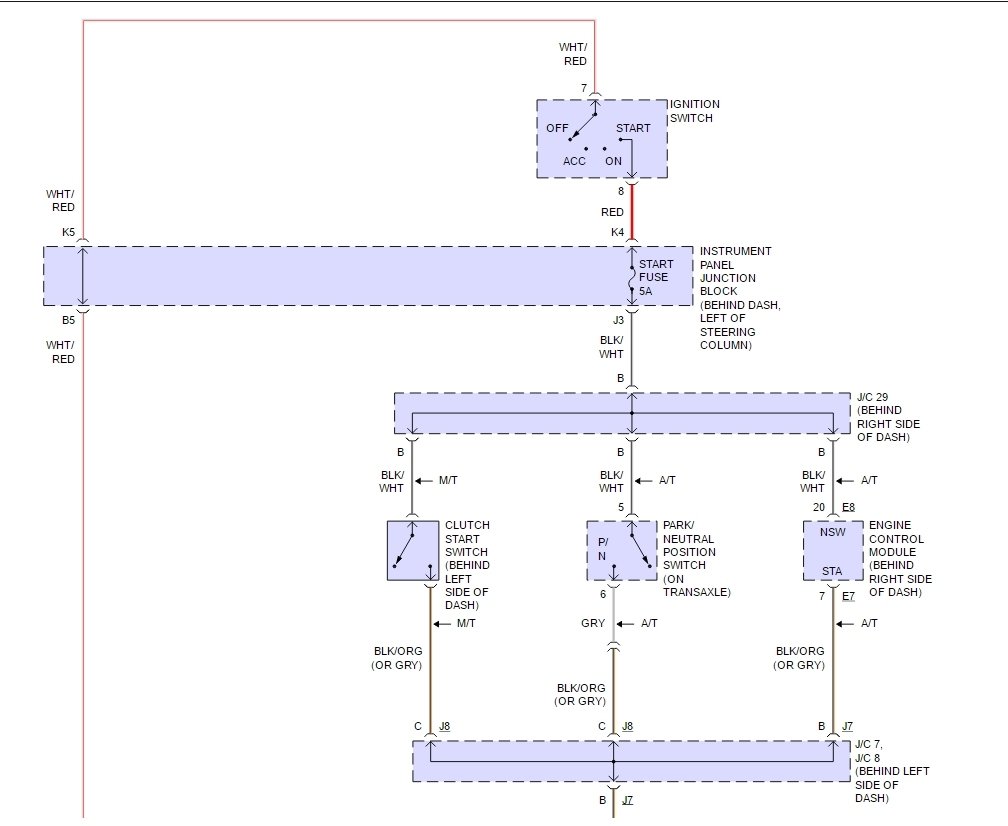Click pin 7 above the ignition switch
This screenshot has width=1008, height=826.
(x=584, y=88)
